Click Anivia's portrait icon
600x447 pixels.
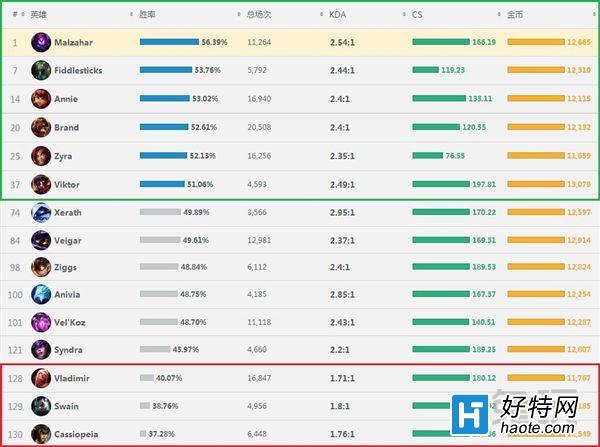41,294
